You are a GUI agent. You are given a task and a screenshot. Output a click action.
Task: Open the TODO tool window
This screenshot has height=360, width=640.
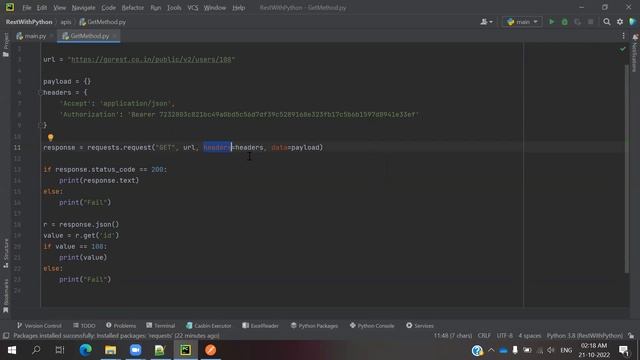[x=84, y=326]
